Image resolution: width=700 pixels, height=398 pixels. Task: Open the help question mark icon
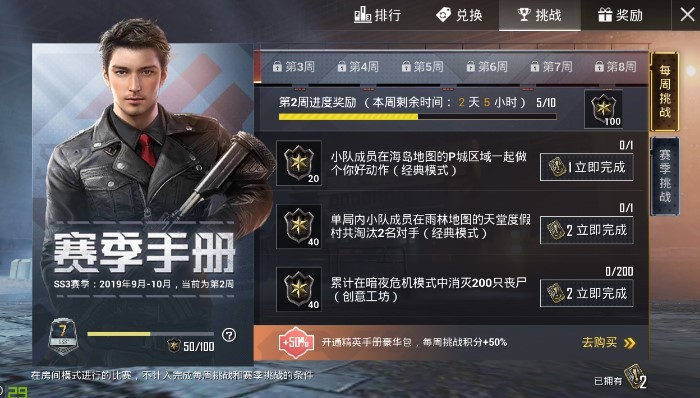[229, 335]
